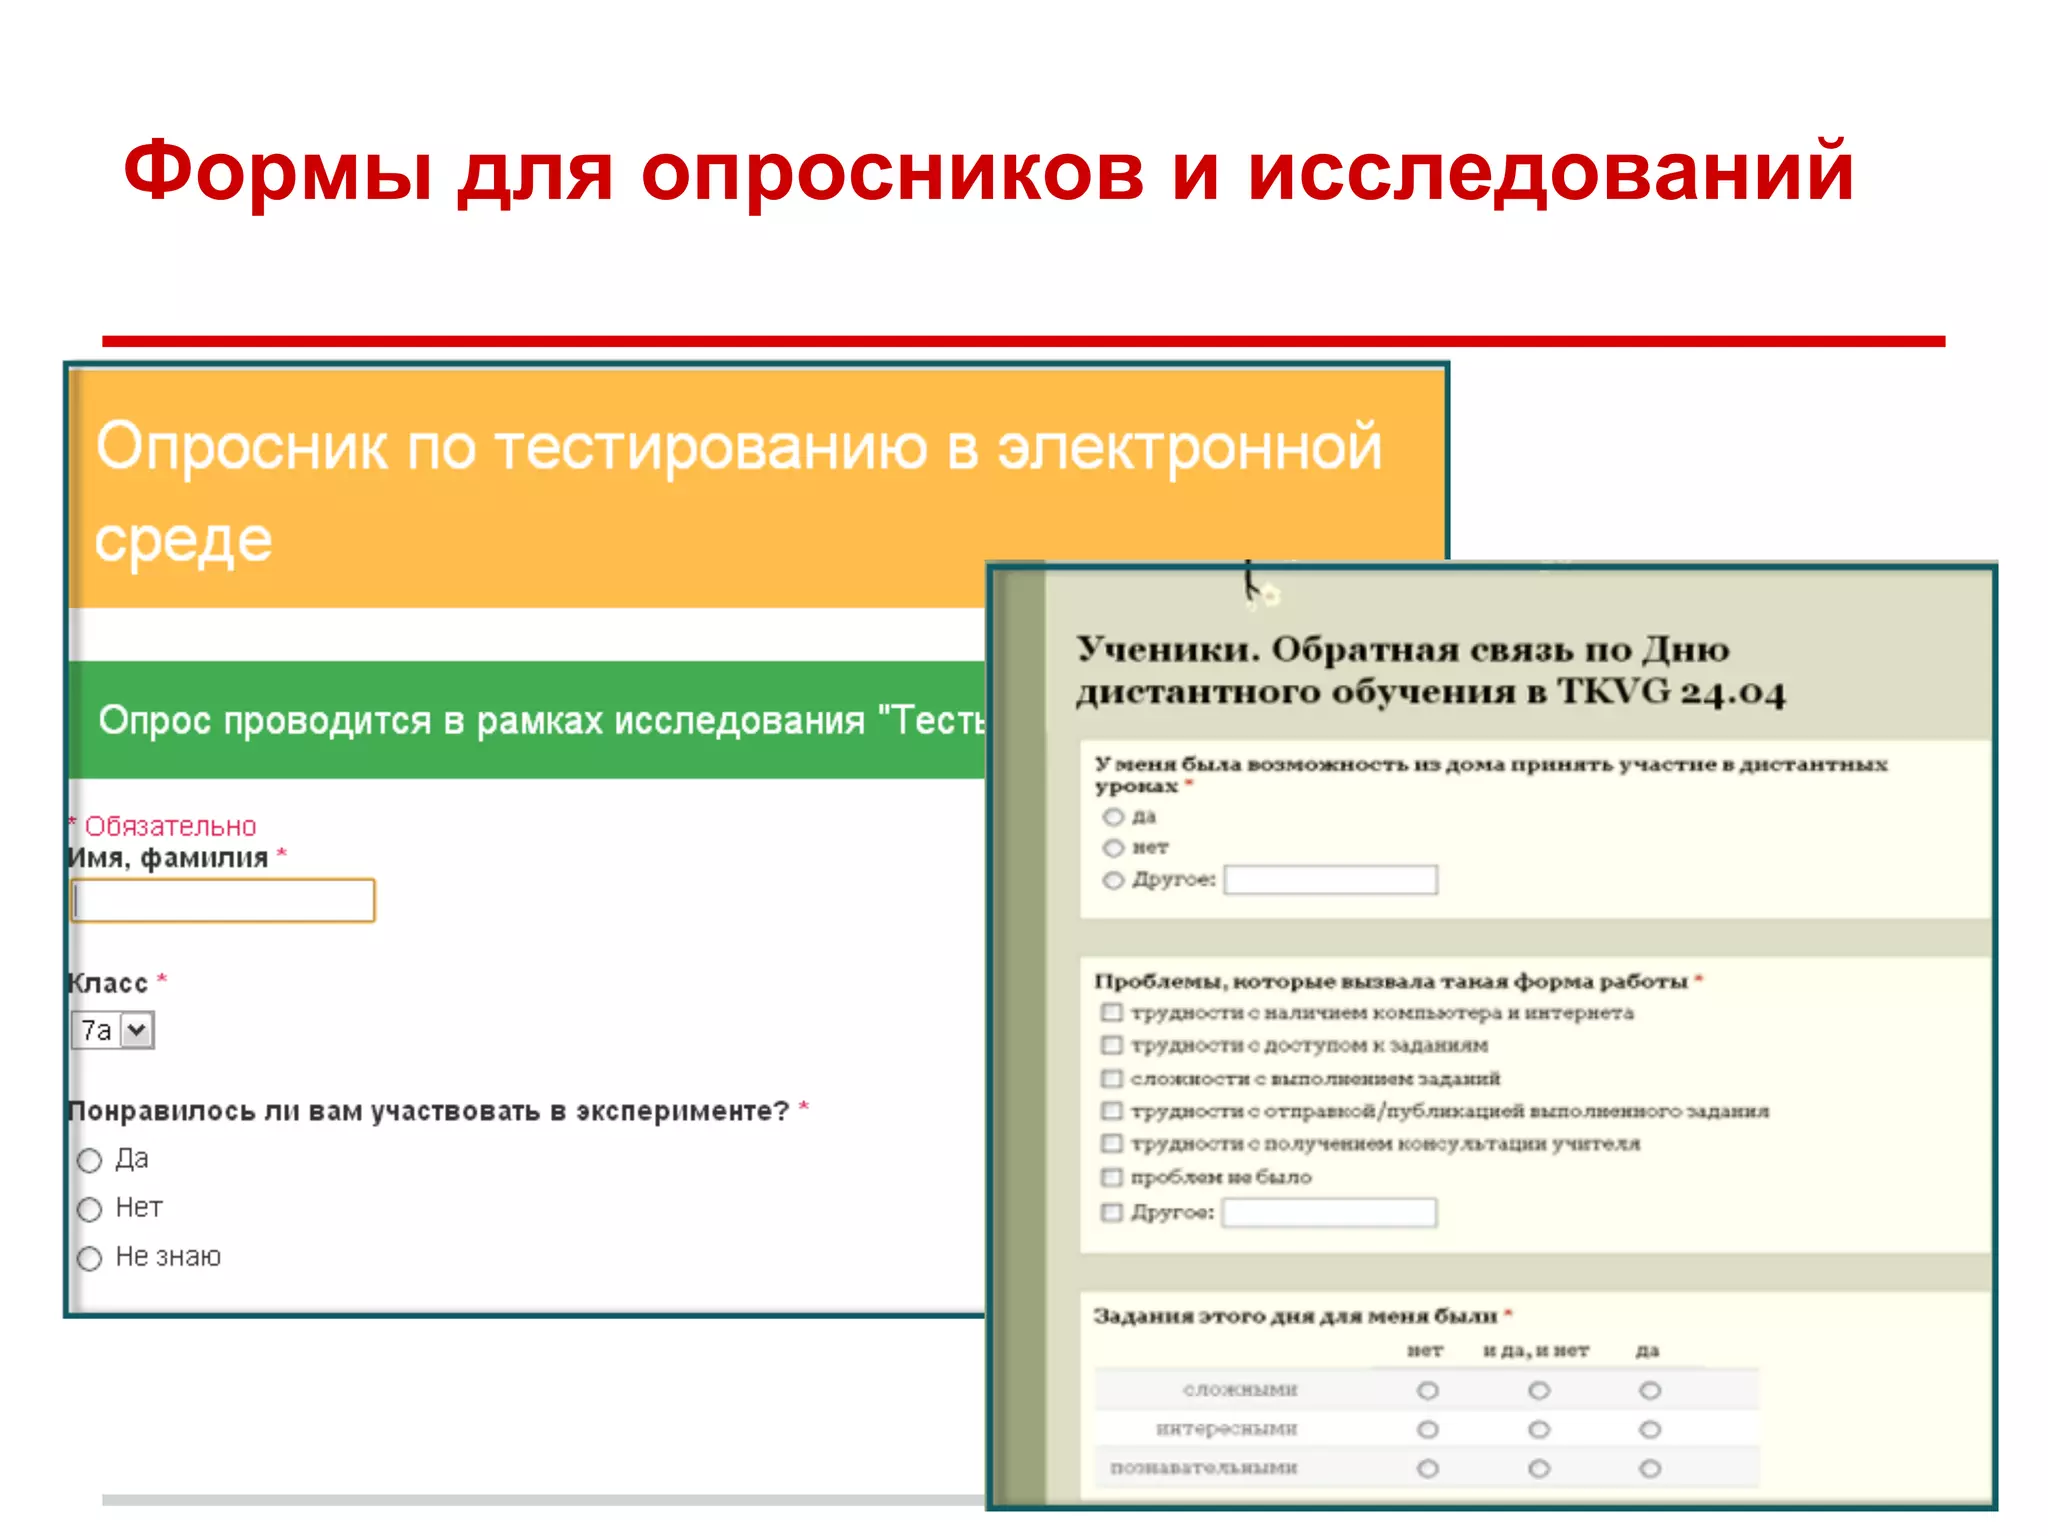The width and height of the screenshot is (2048, 1536).
Task: Click the 'Проблемы, которые вызвала такая форма работы' question
Action: coord(1398,981)
